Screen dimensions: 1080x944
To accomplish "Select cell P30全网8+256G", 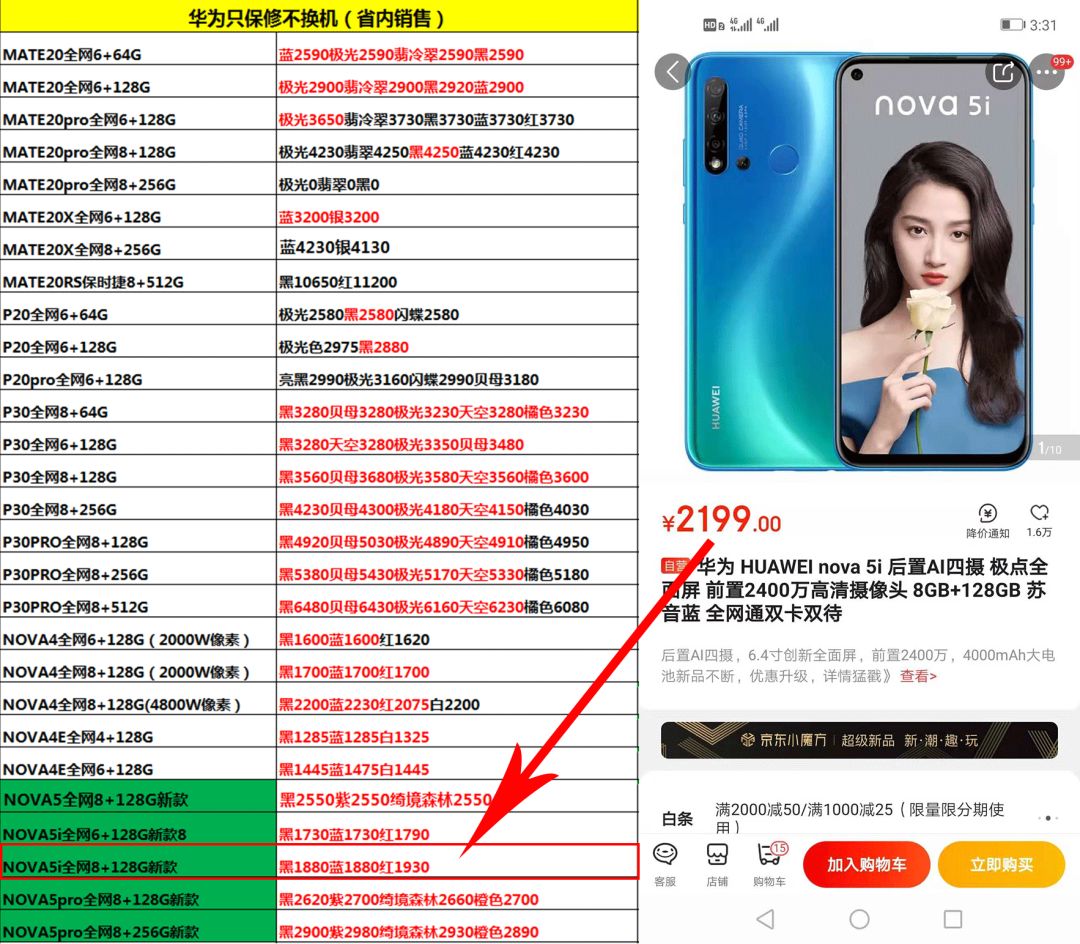I will pyautogui.click(x=138, y=504).
